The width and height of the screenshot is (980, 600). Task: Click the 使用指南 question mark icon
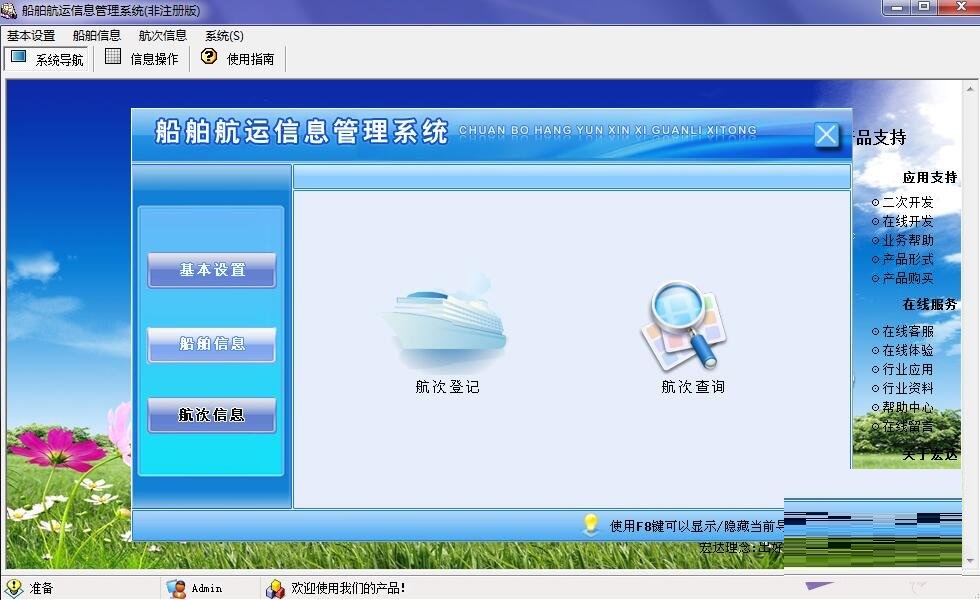[209, 56]
